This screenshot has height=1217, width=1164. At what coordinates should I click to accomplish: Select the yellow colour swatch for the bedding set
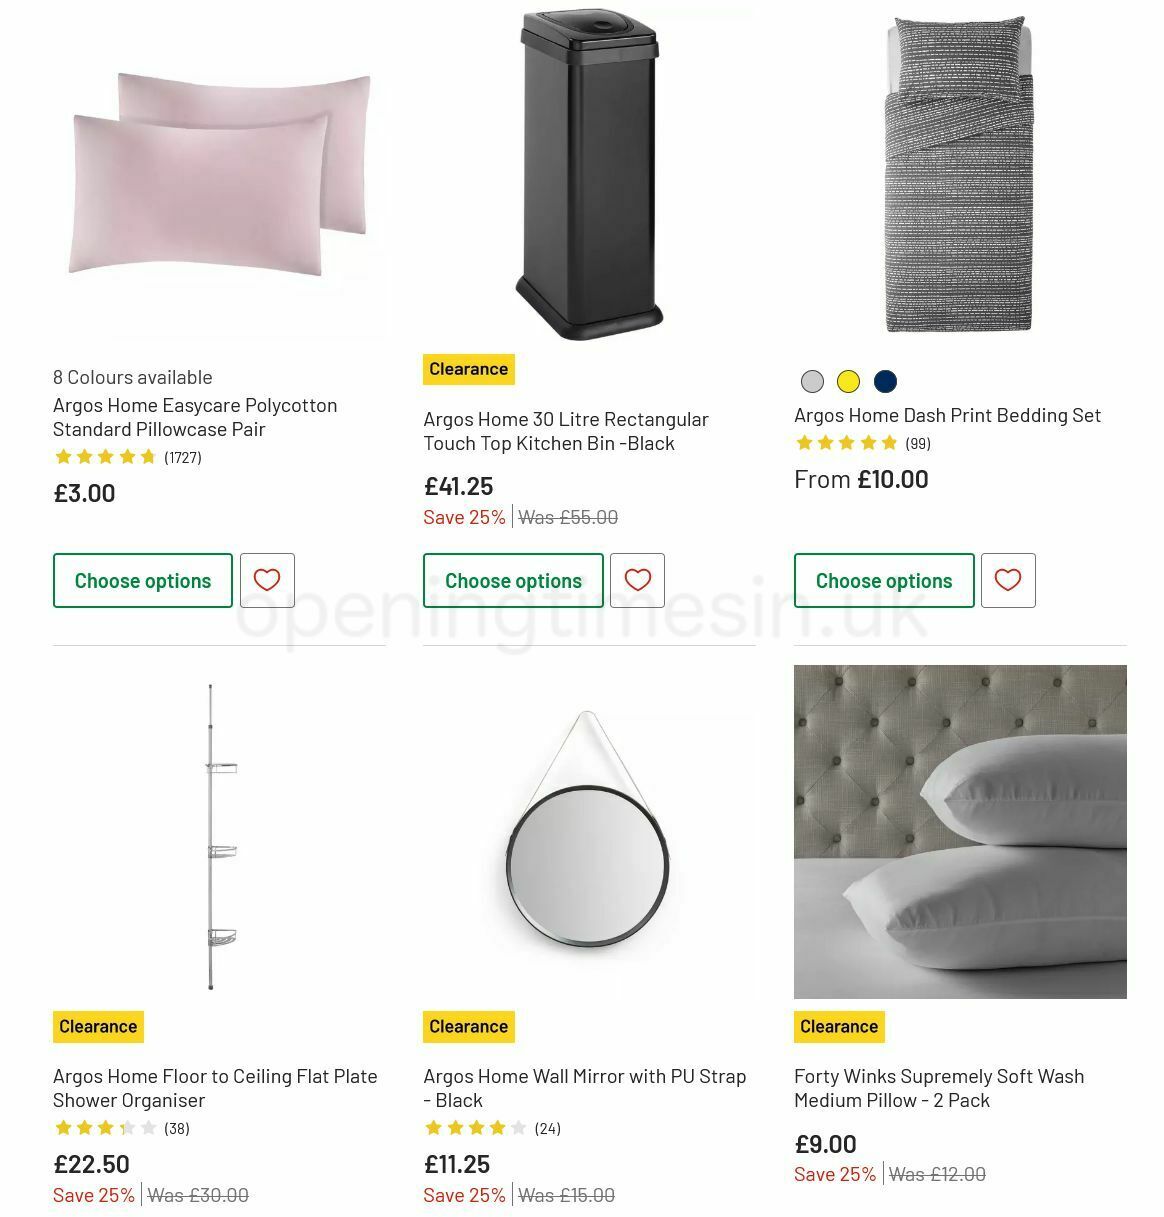tap(848, 381)
